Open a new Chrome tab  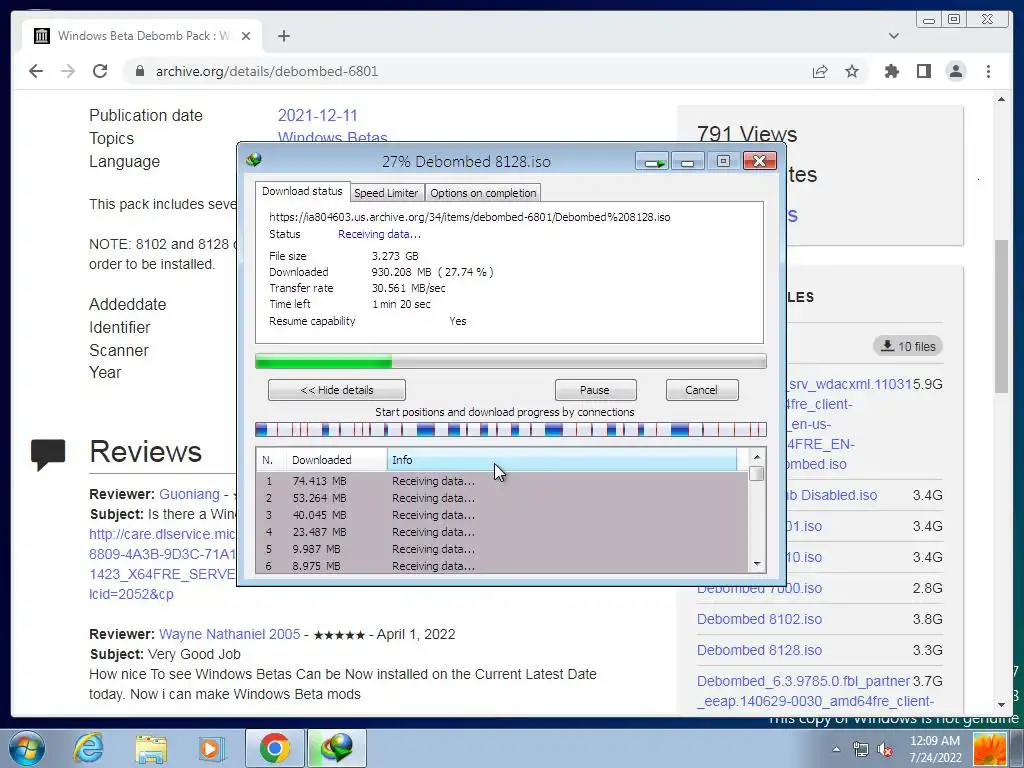pos(283,36)
